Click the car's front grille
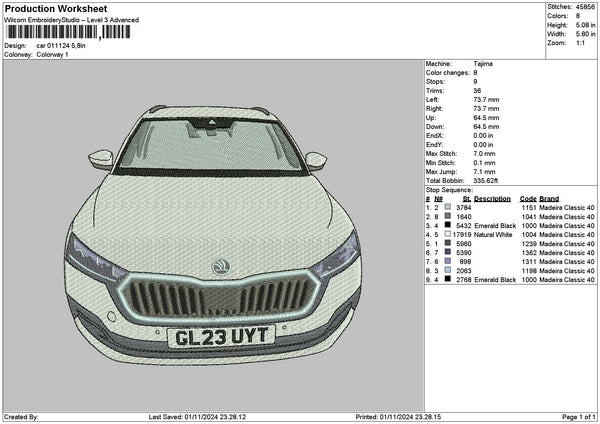This screenshot has width=600, height=424. pos(218,298)
